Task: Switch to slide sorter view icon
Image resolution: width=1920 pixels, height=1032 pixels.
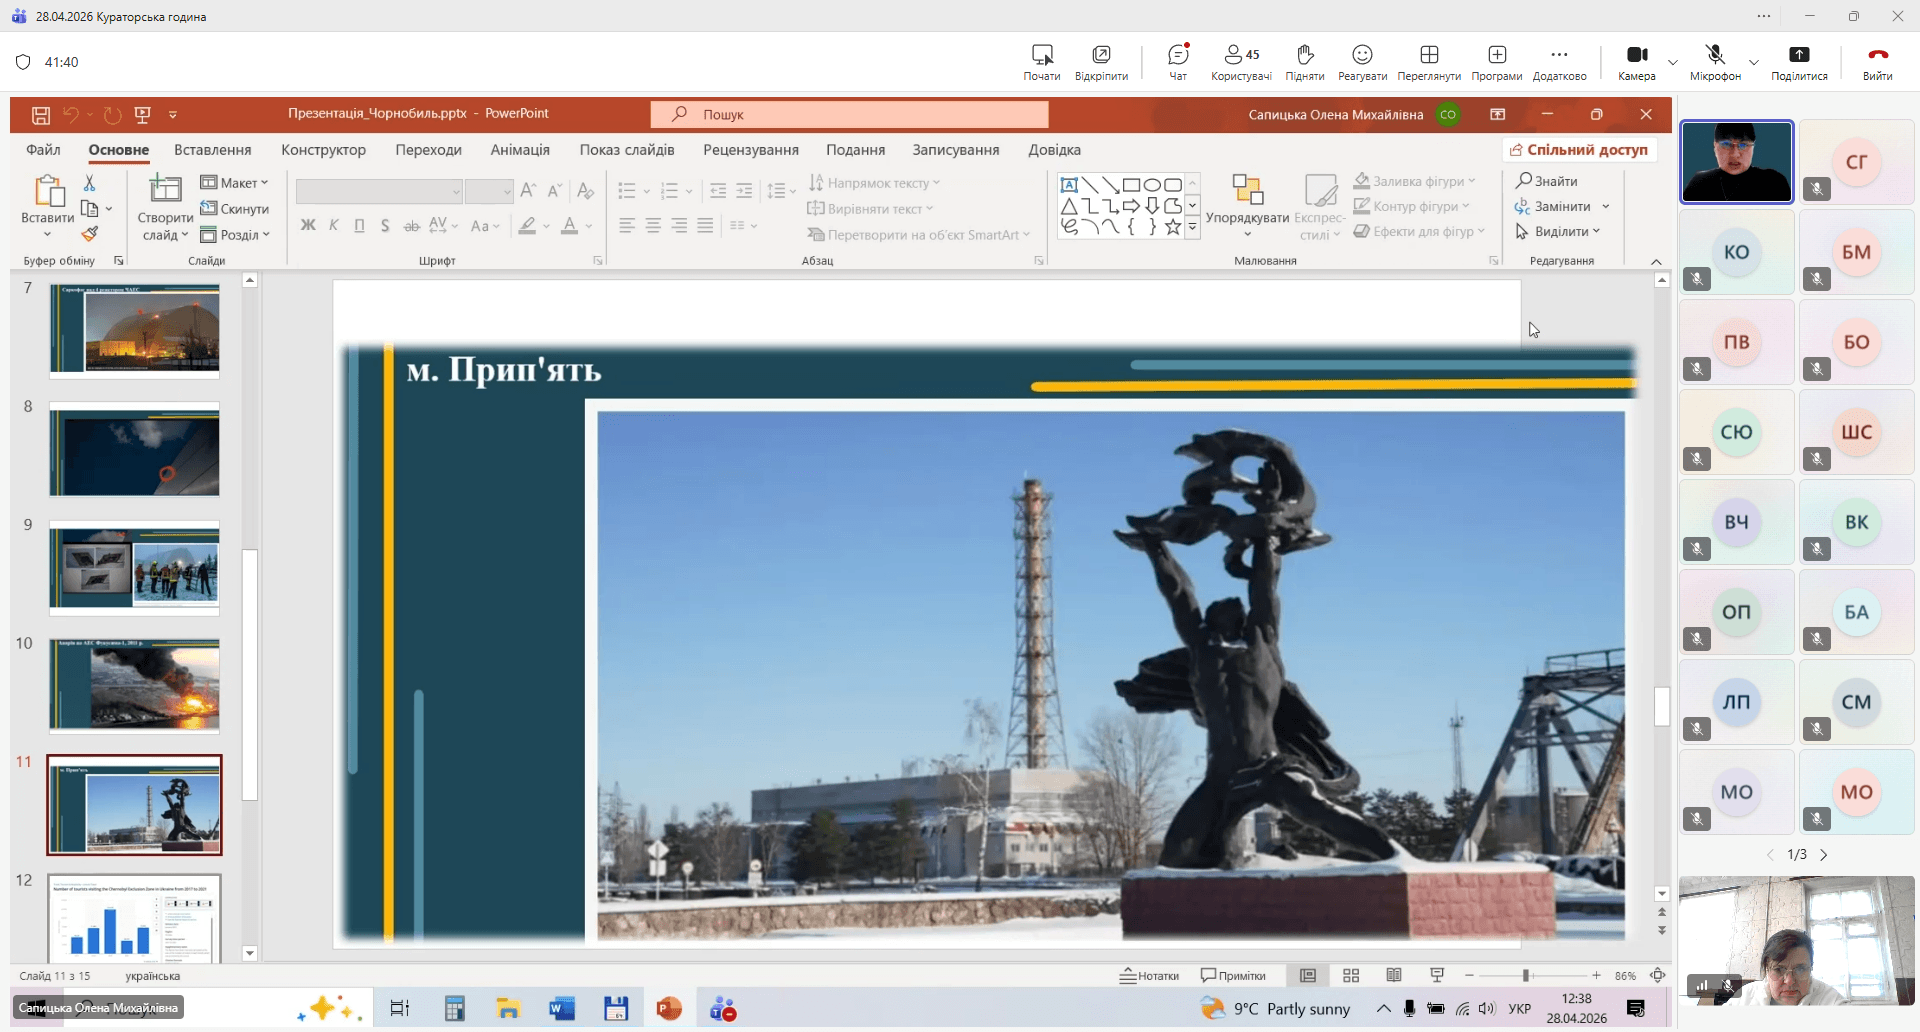Action: point(1351,975)
